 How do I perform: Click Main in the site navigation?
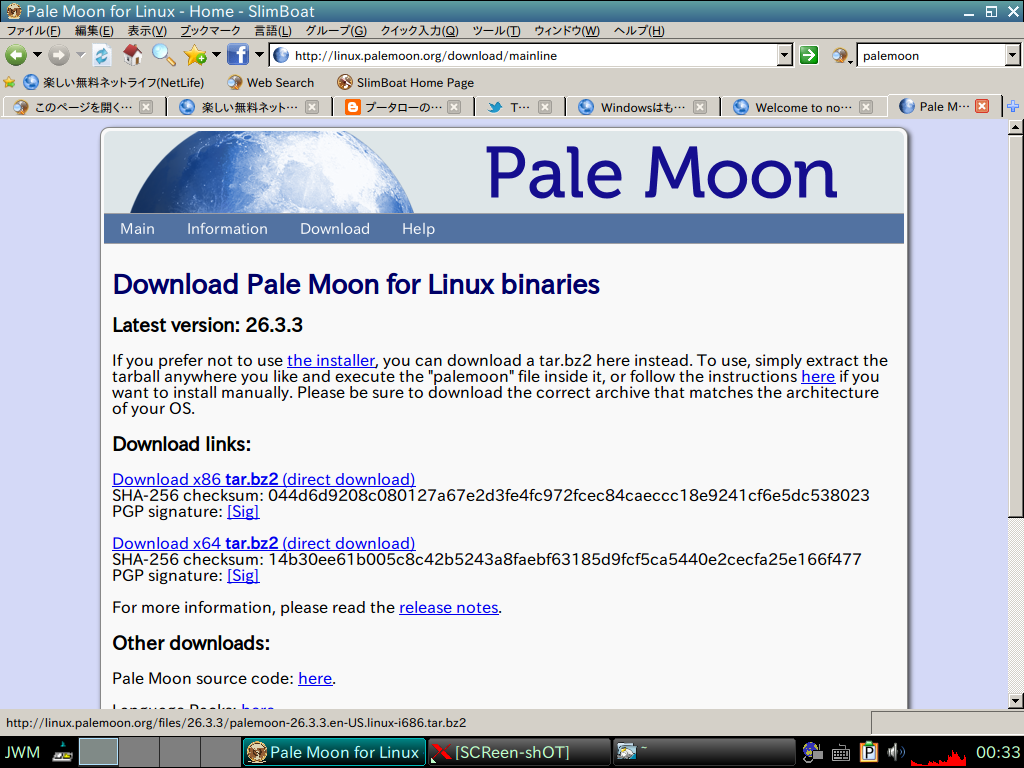(137, 229)
